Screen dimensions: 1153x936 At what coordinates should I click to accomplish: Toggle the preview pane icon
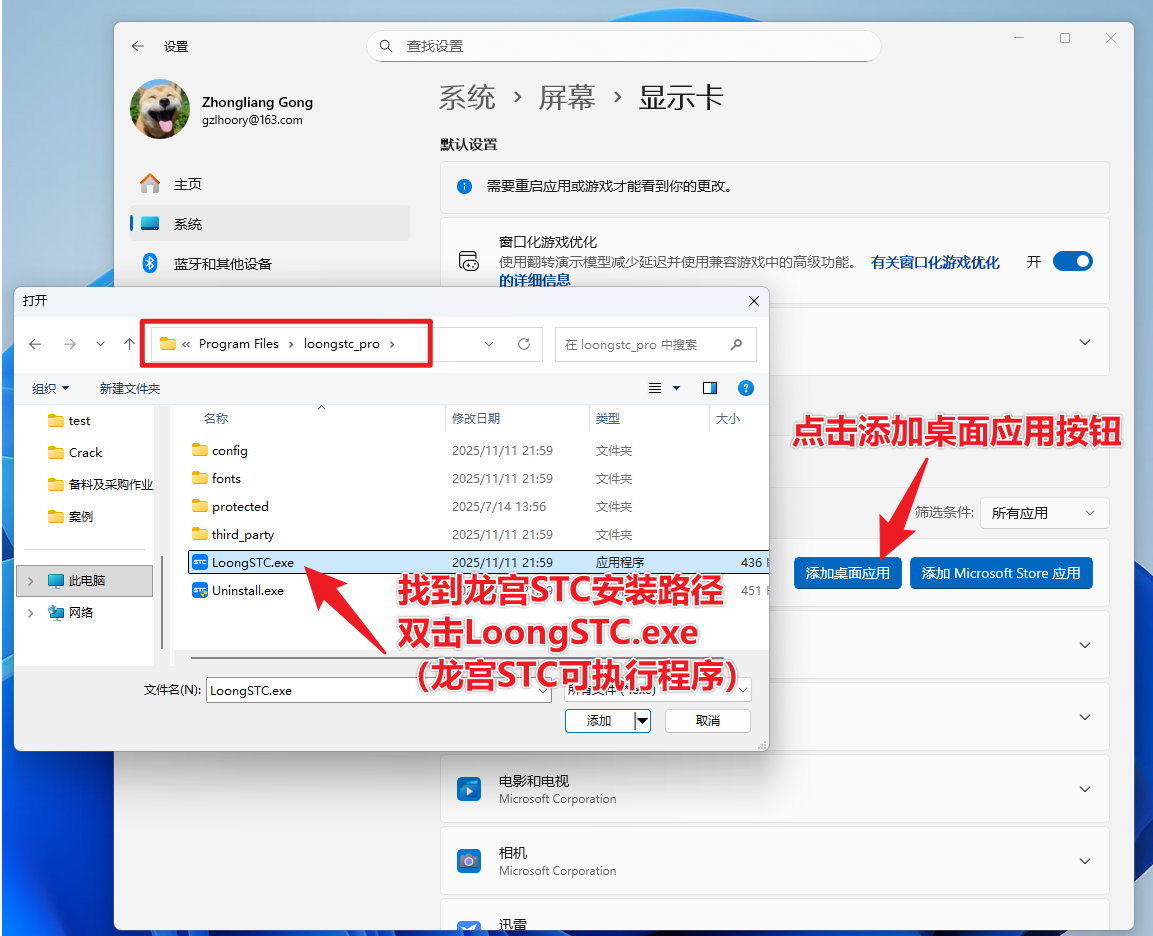710,388
